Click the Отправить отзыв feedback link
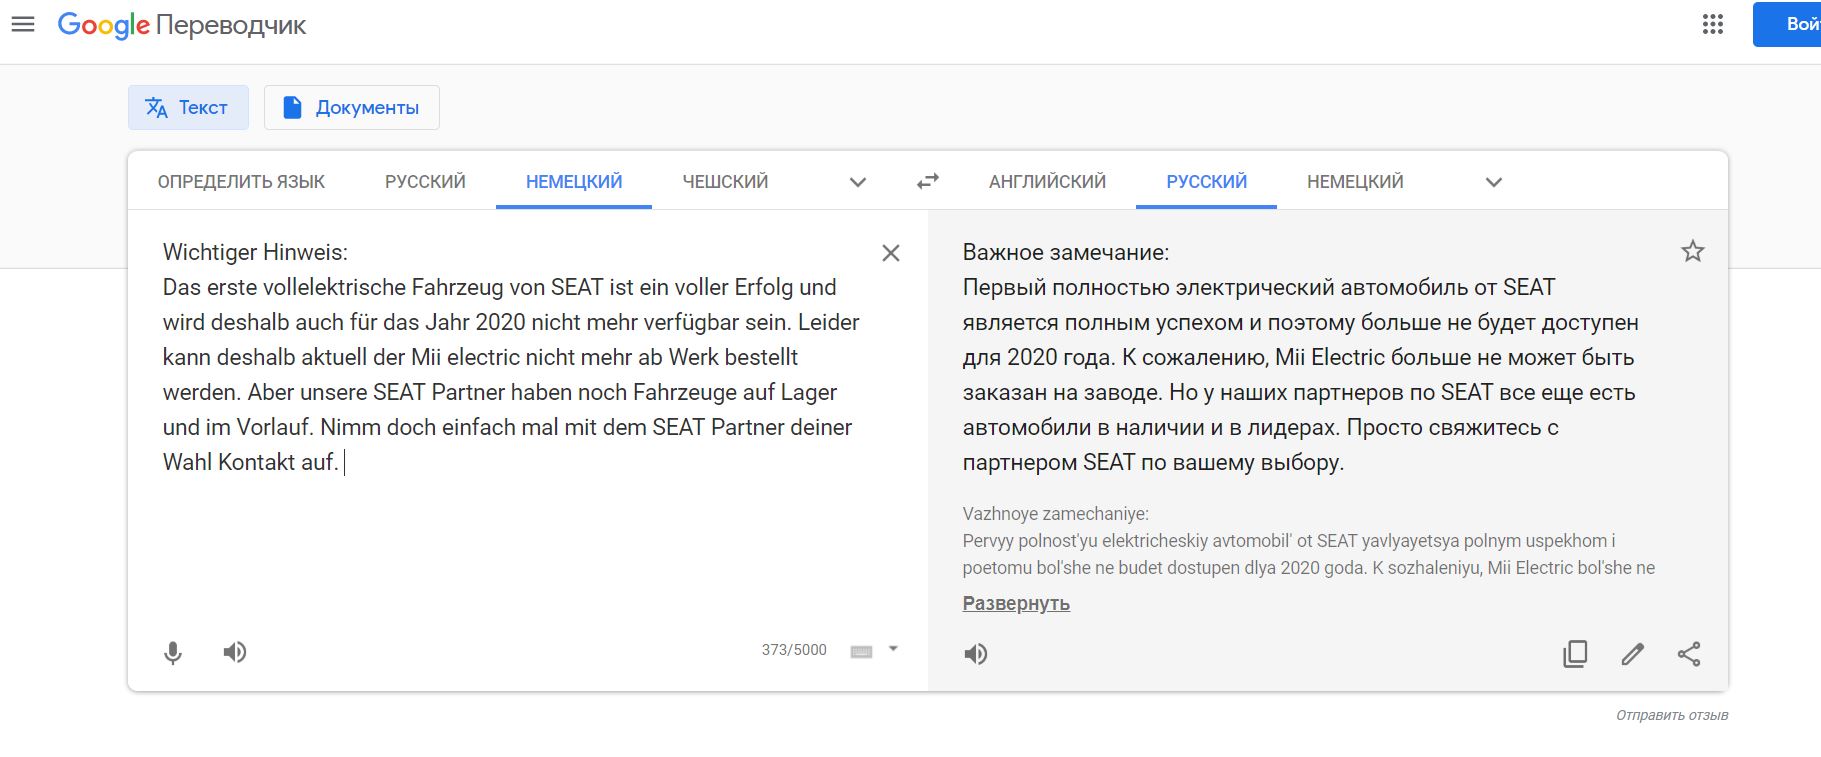The image size is (1821, 757). [x=1672, y=715]
